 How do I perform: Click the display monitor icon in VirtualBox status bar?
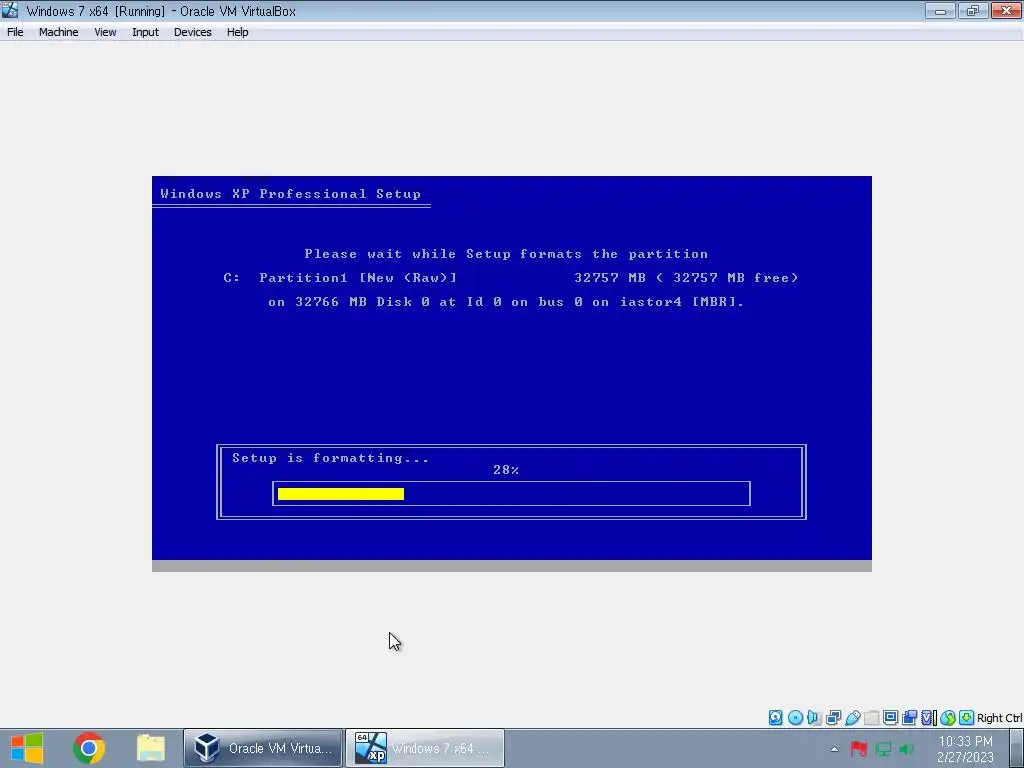(x=890, y=718)
